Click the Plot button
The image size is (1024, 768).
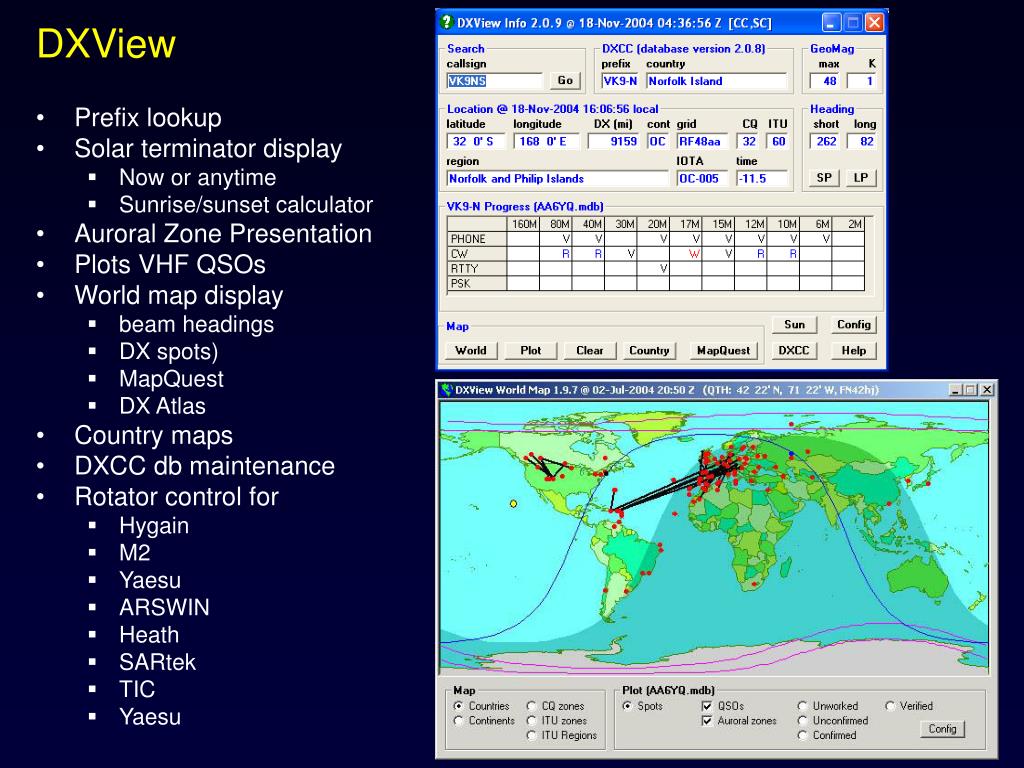[x=531, y=351]
